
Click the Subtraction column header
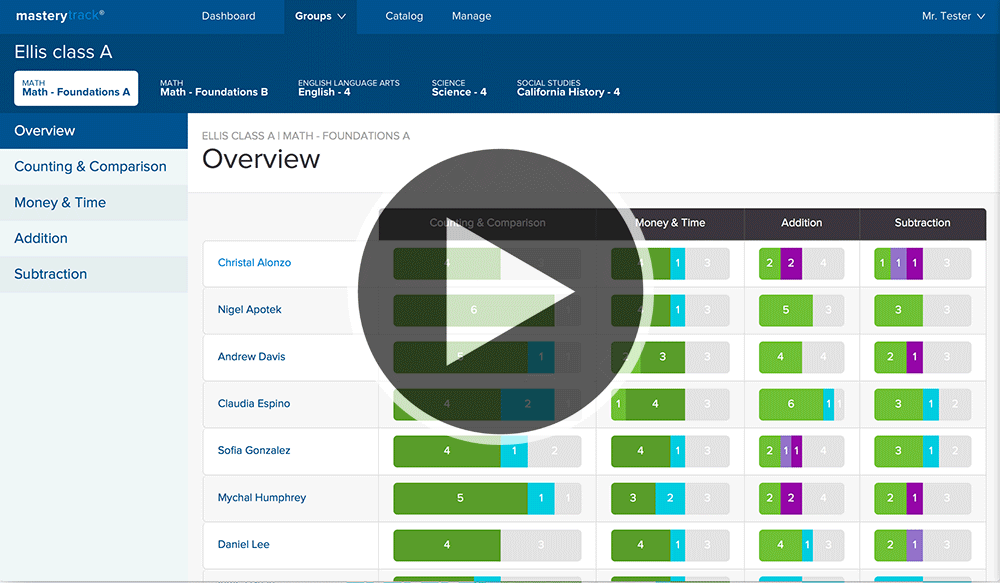click(922, 223)
